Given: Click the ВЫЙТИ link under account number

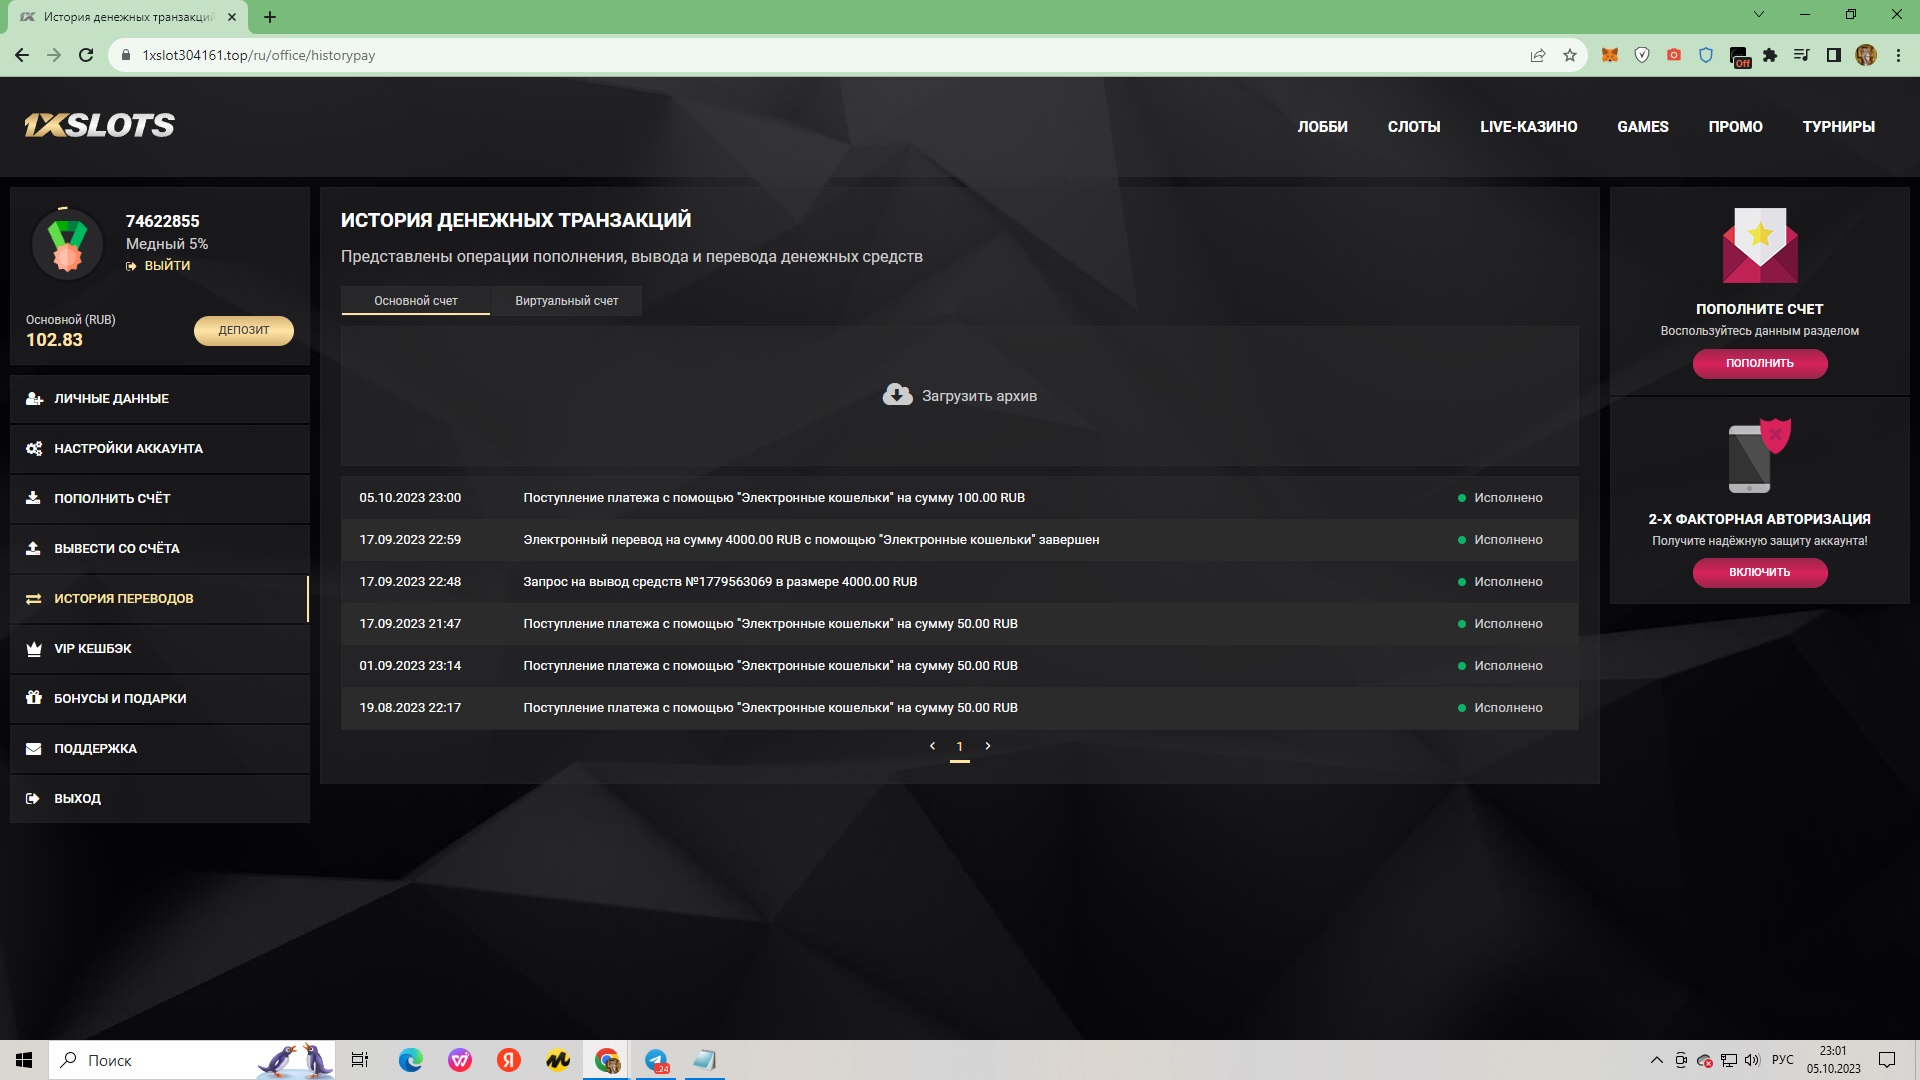Looking at the screenshot, I should point(158,266).
